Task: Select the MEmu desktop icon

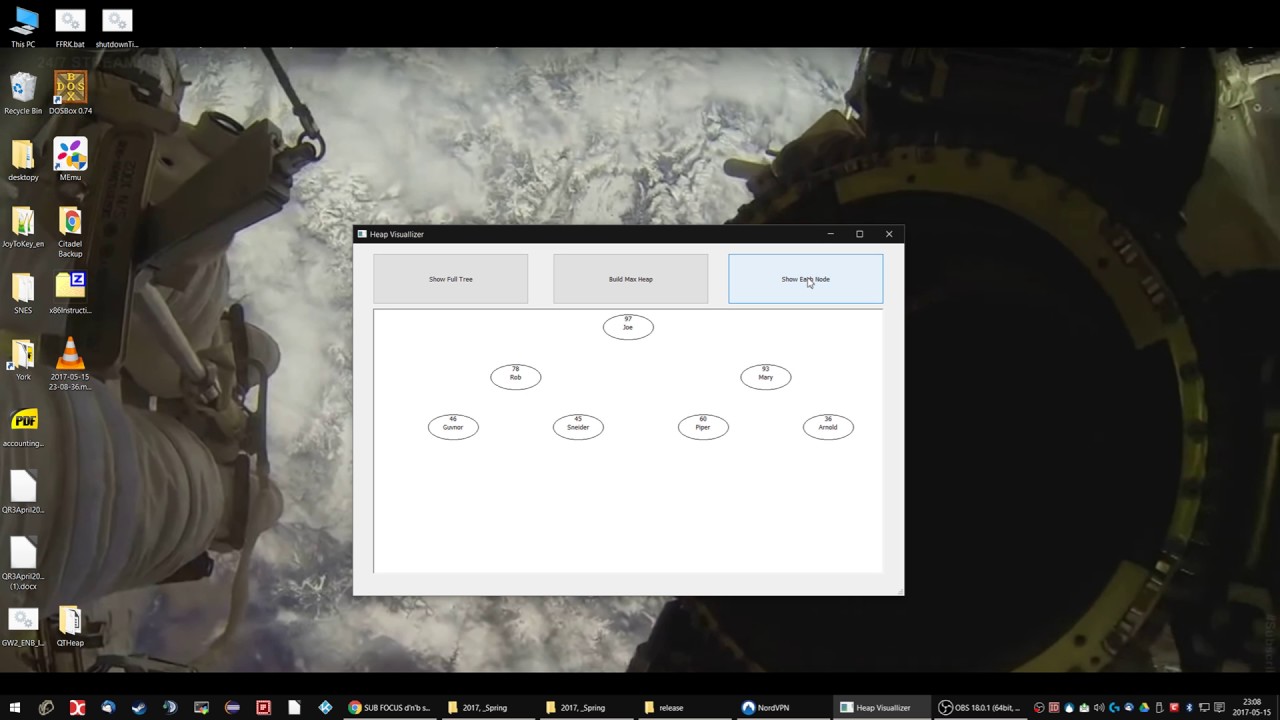Action: click(x=70, y=160)
